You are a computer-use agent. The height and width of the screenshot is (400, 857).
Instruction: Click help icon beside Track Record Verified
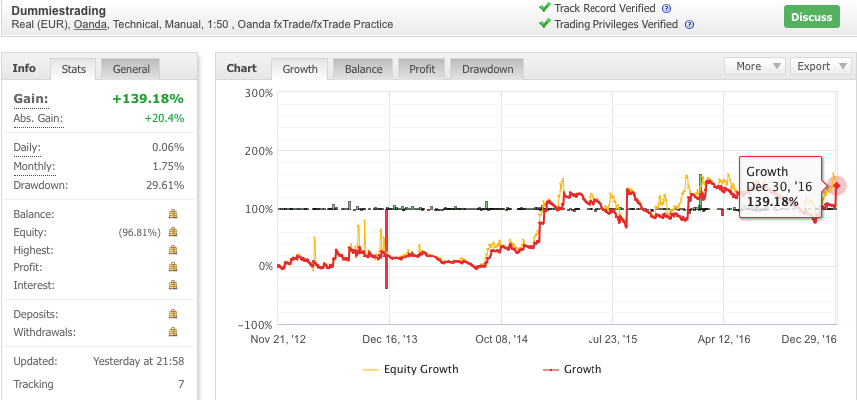[x=667, y=8]
